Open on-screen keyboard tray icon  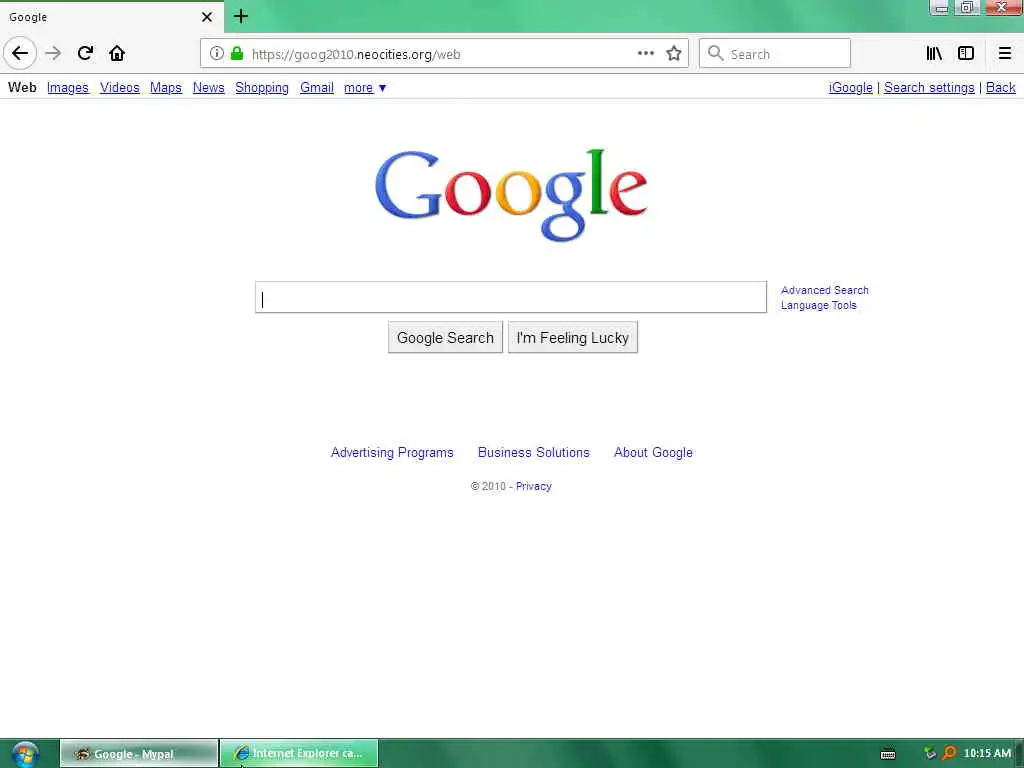[888, 754]
